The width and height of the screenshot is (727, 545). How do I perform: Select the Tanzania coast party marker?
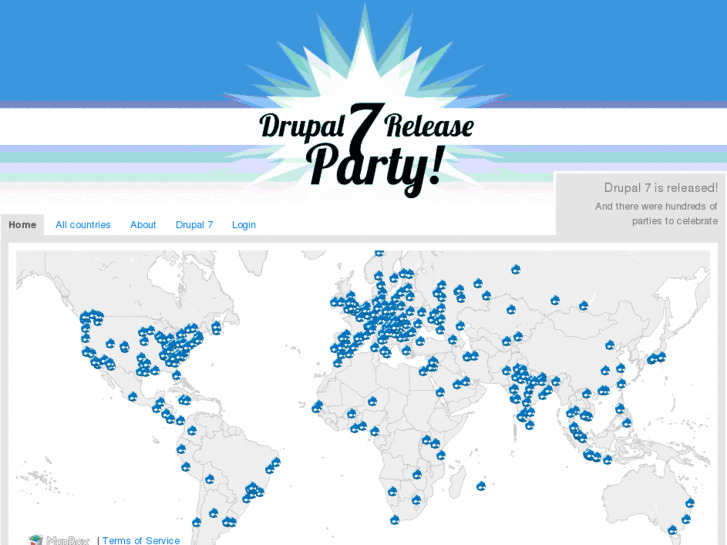[x=441, y=455]
